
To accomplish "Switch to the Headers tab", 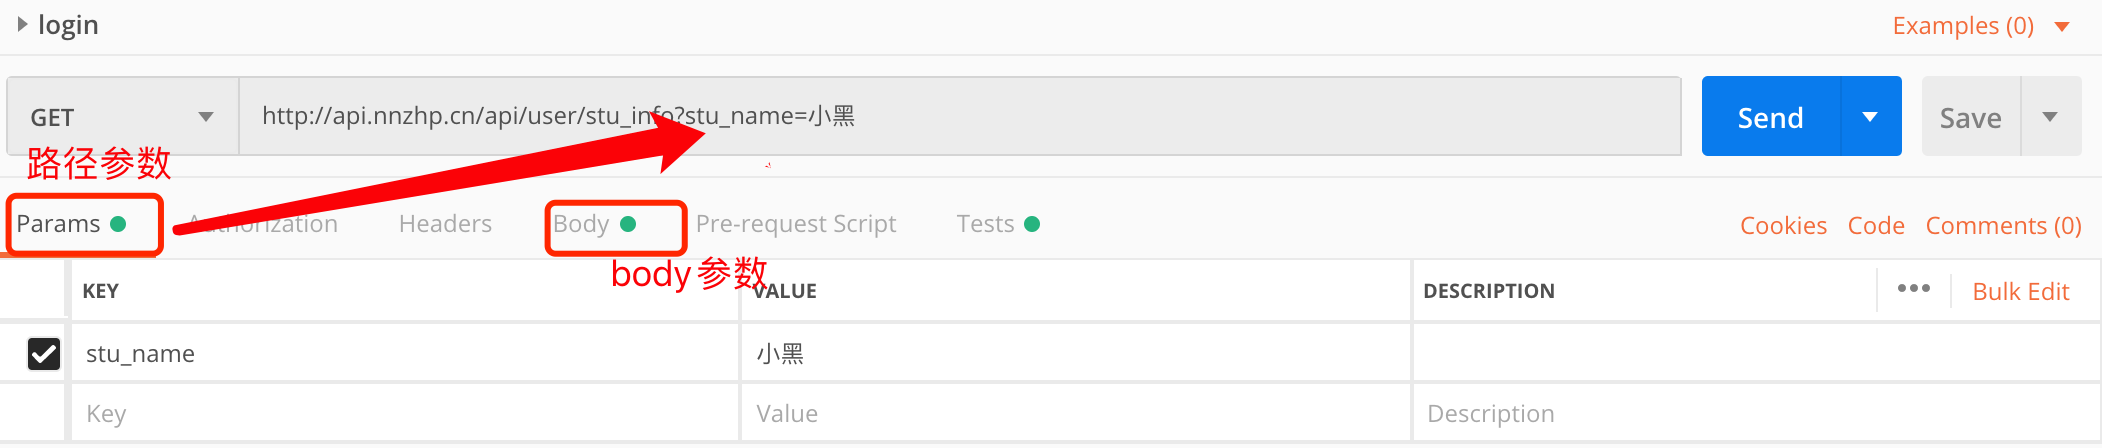I will 445,224.
